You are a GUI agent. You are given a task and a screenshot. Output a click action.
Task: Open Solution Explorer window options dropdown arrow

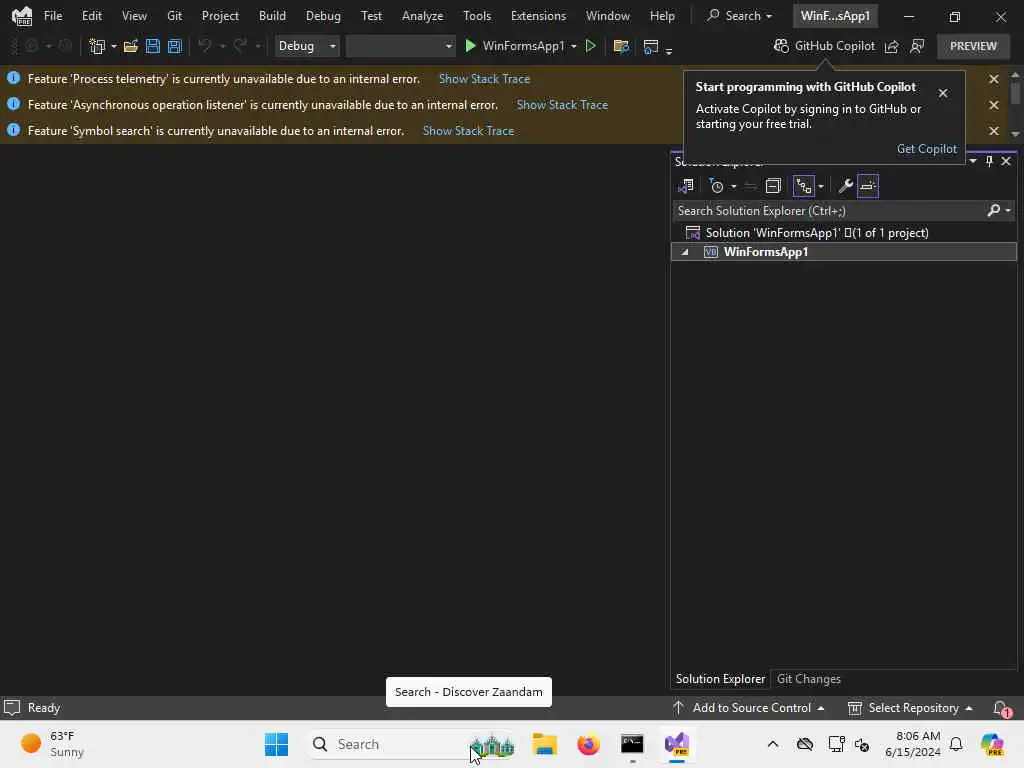(x=973, y=161)
